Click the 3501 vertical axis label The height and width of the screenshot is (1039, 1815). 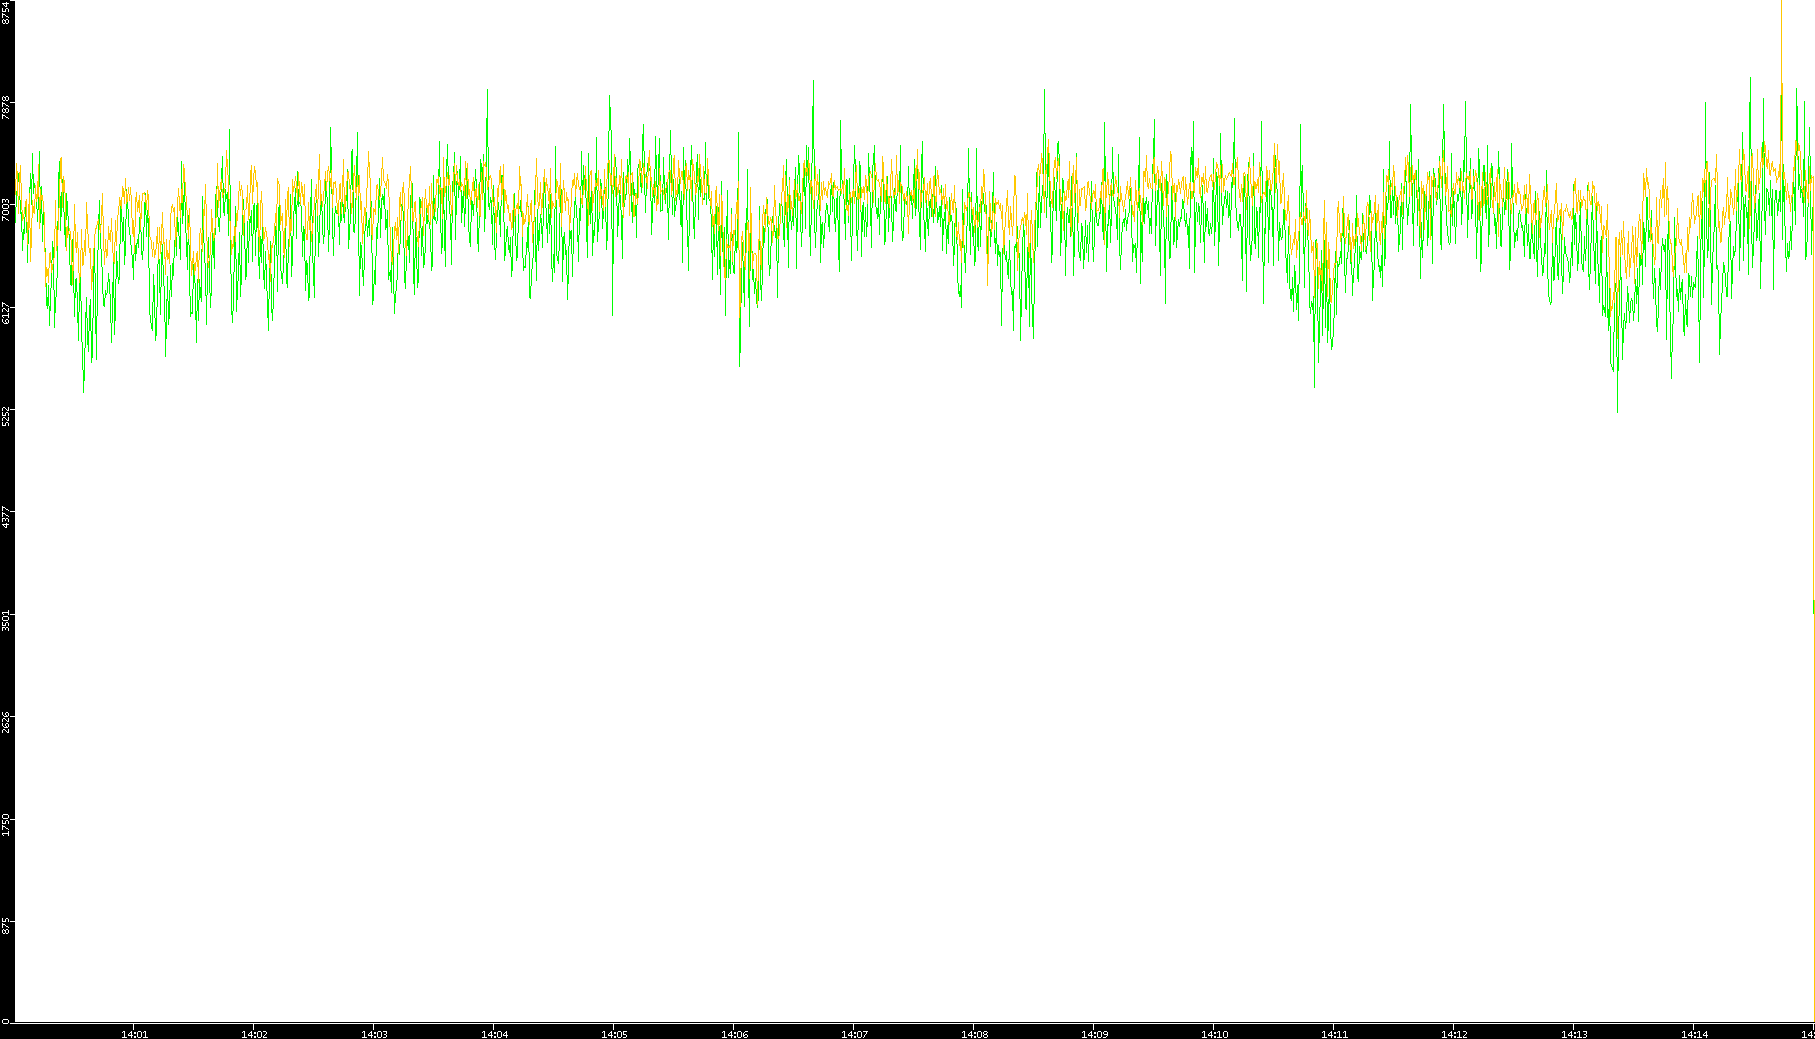click(6, 620)
